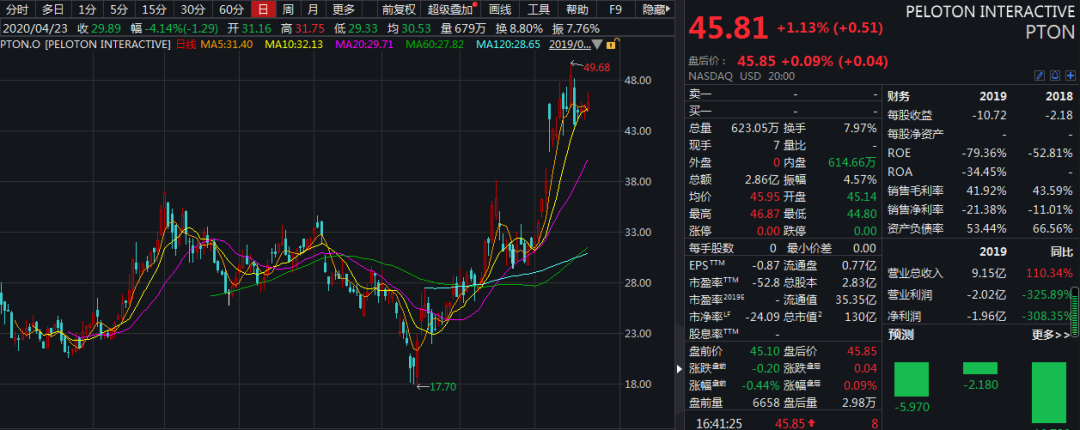This screenshot has width=1080, height=430.
Task: Select the 分时 intraday tab
Action: coord(17,9)
